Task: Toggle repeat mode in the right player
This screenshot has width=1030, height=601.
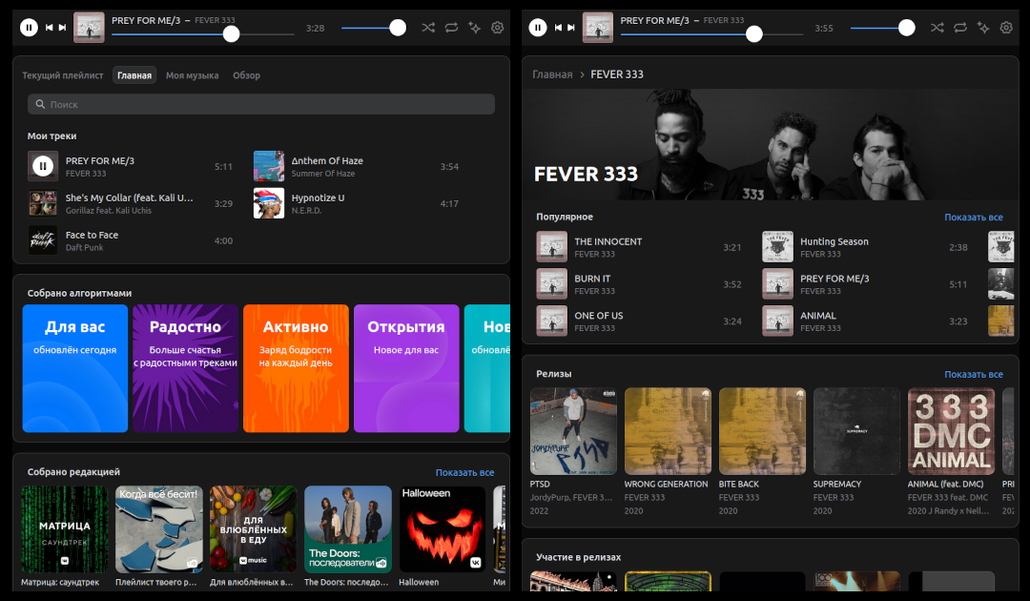Action: click(x=961, y=27)
